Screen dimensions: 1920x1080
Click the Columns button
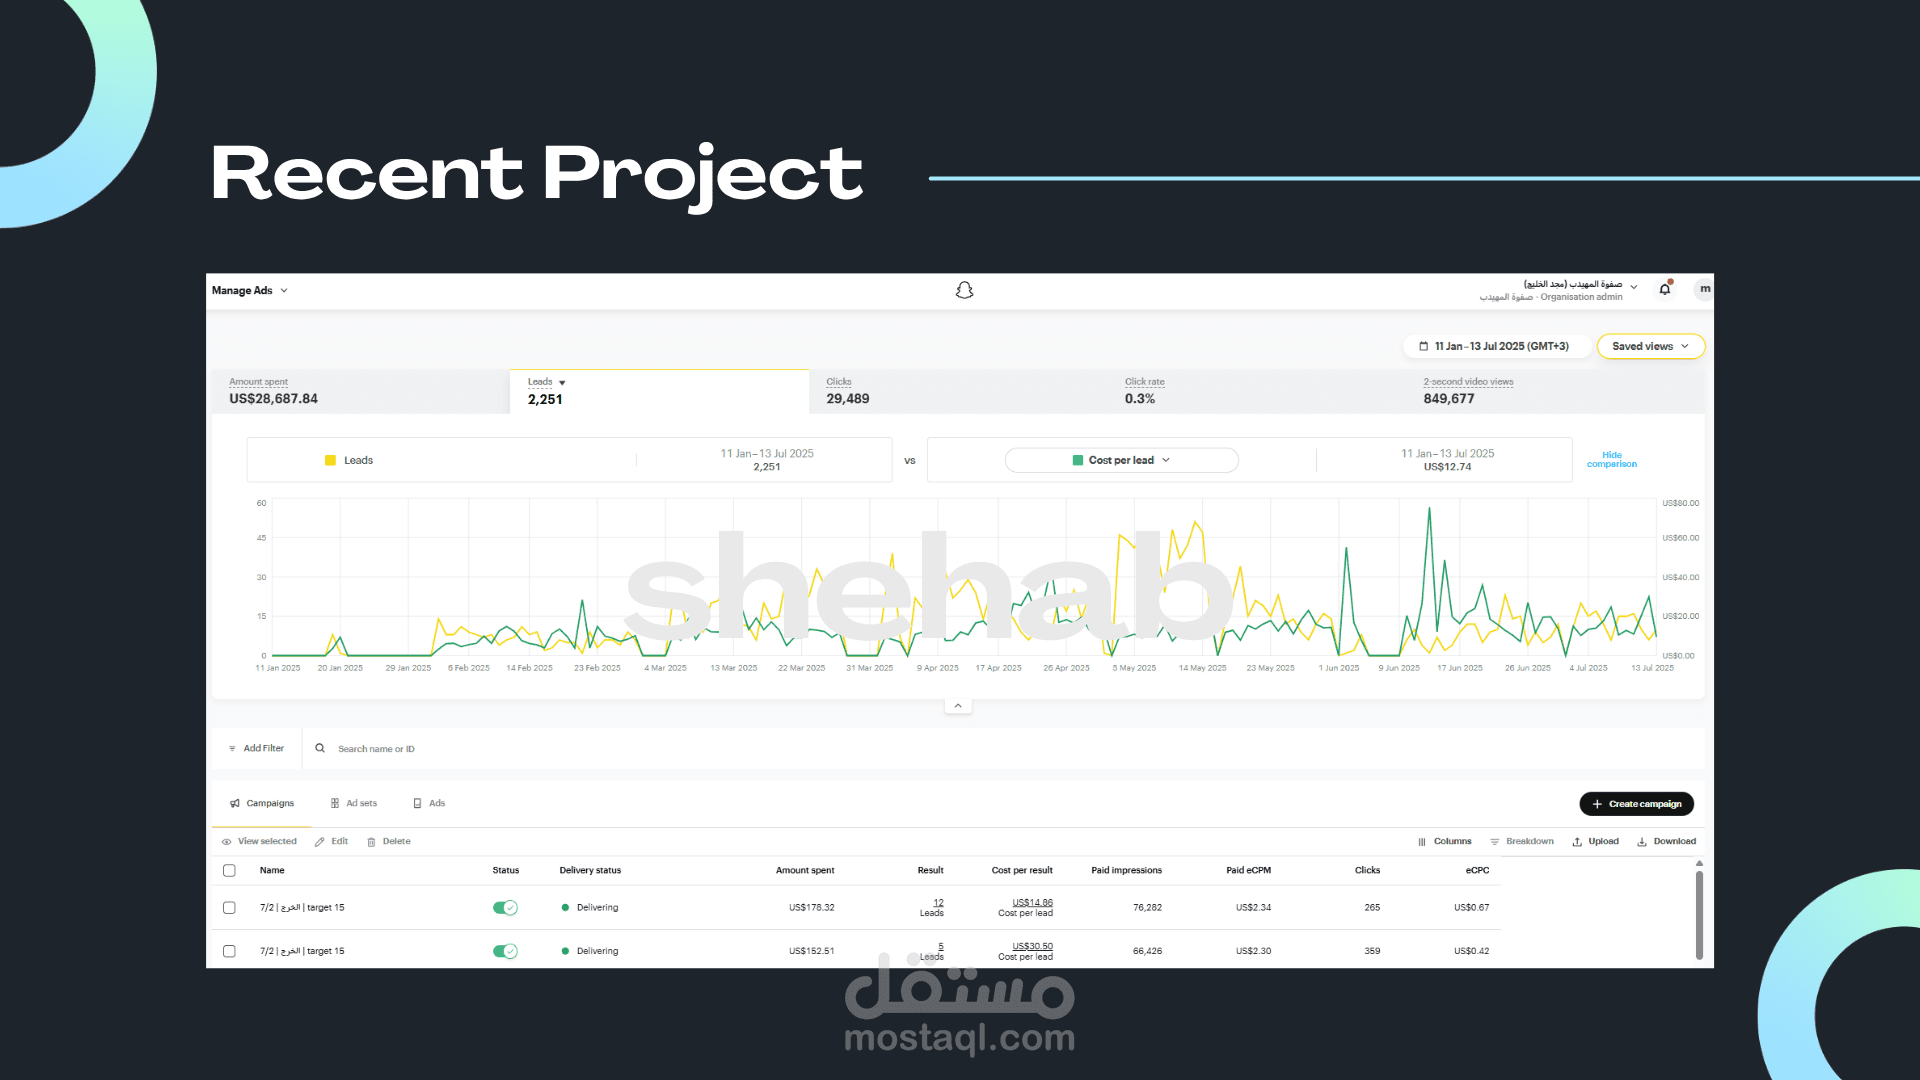(x=1444, y=842)
